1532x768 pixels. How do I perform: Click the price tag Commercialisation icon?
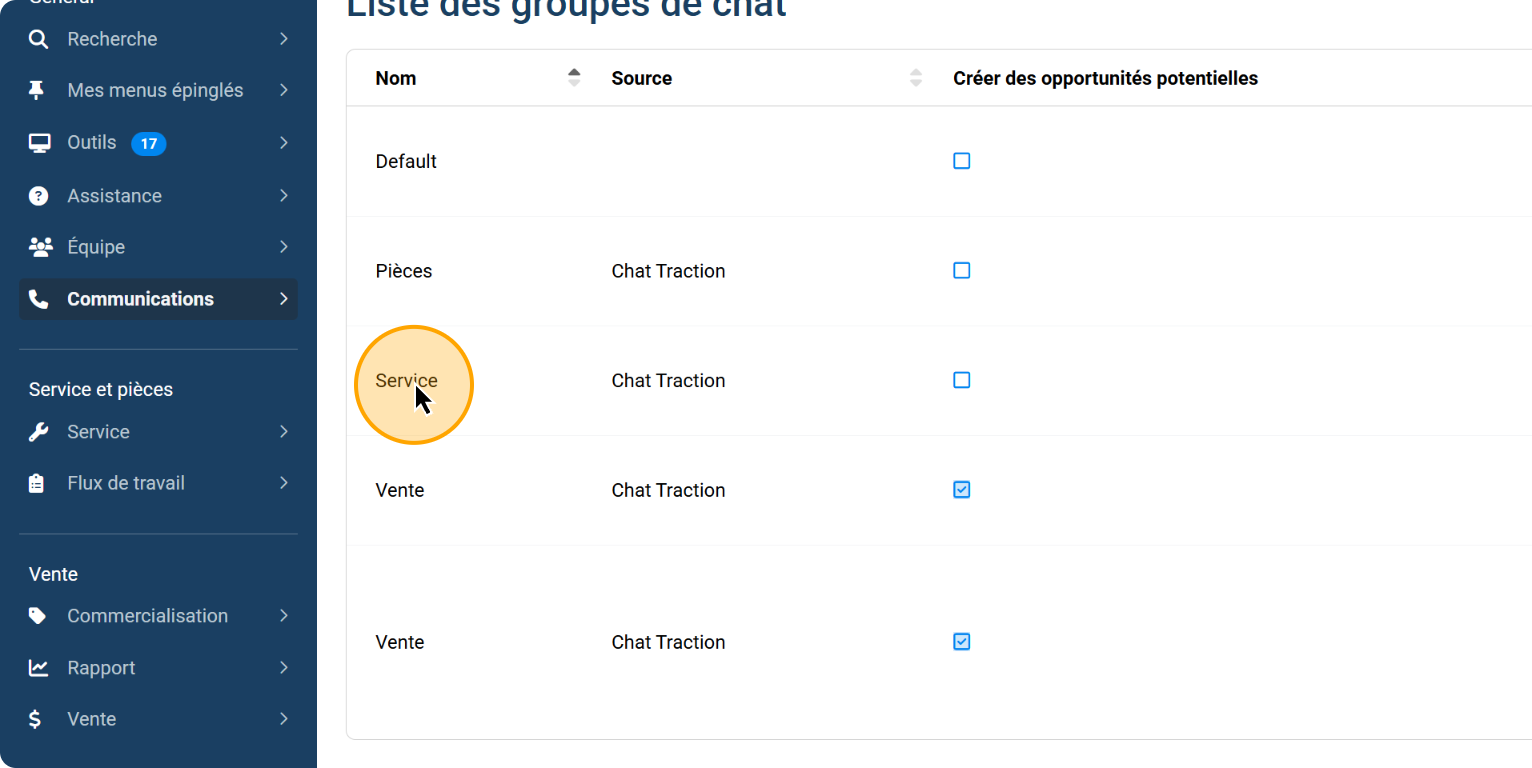coord(38,616)
